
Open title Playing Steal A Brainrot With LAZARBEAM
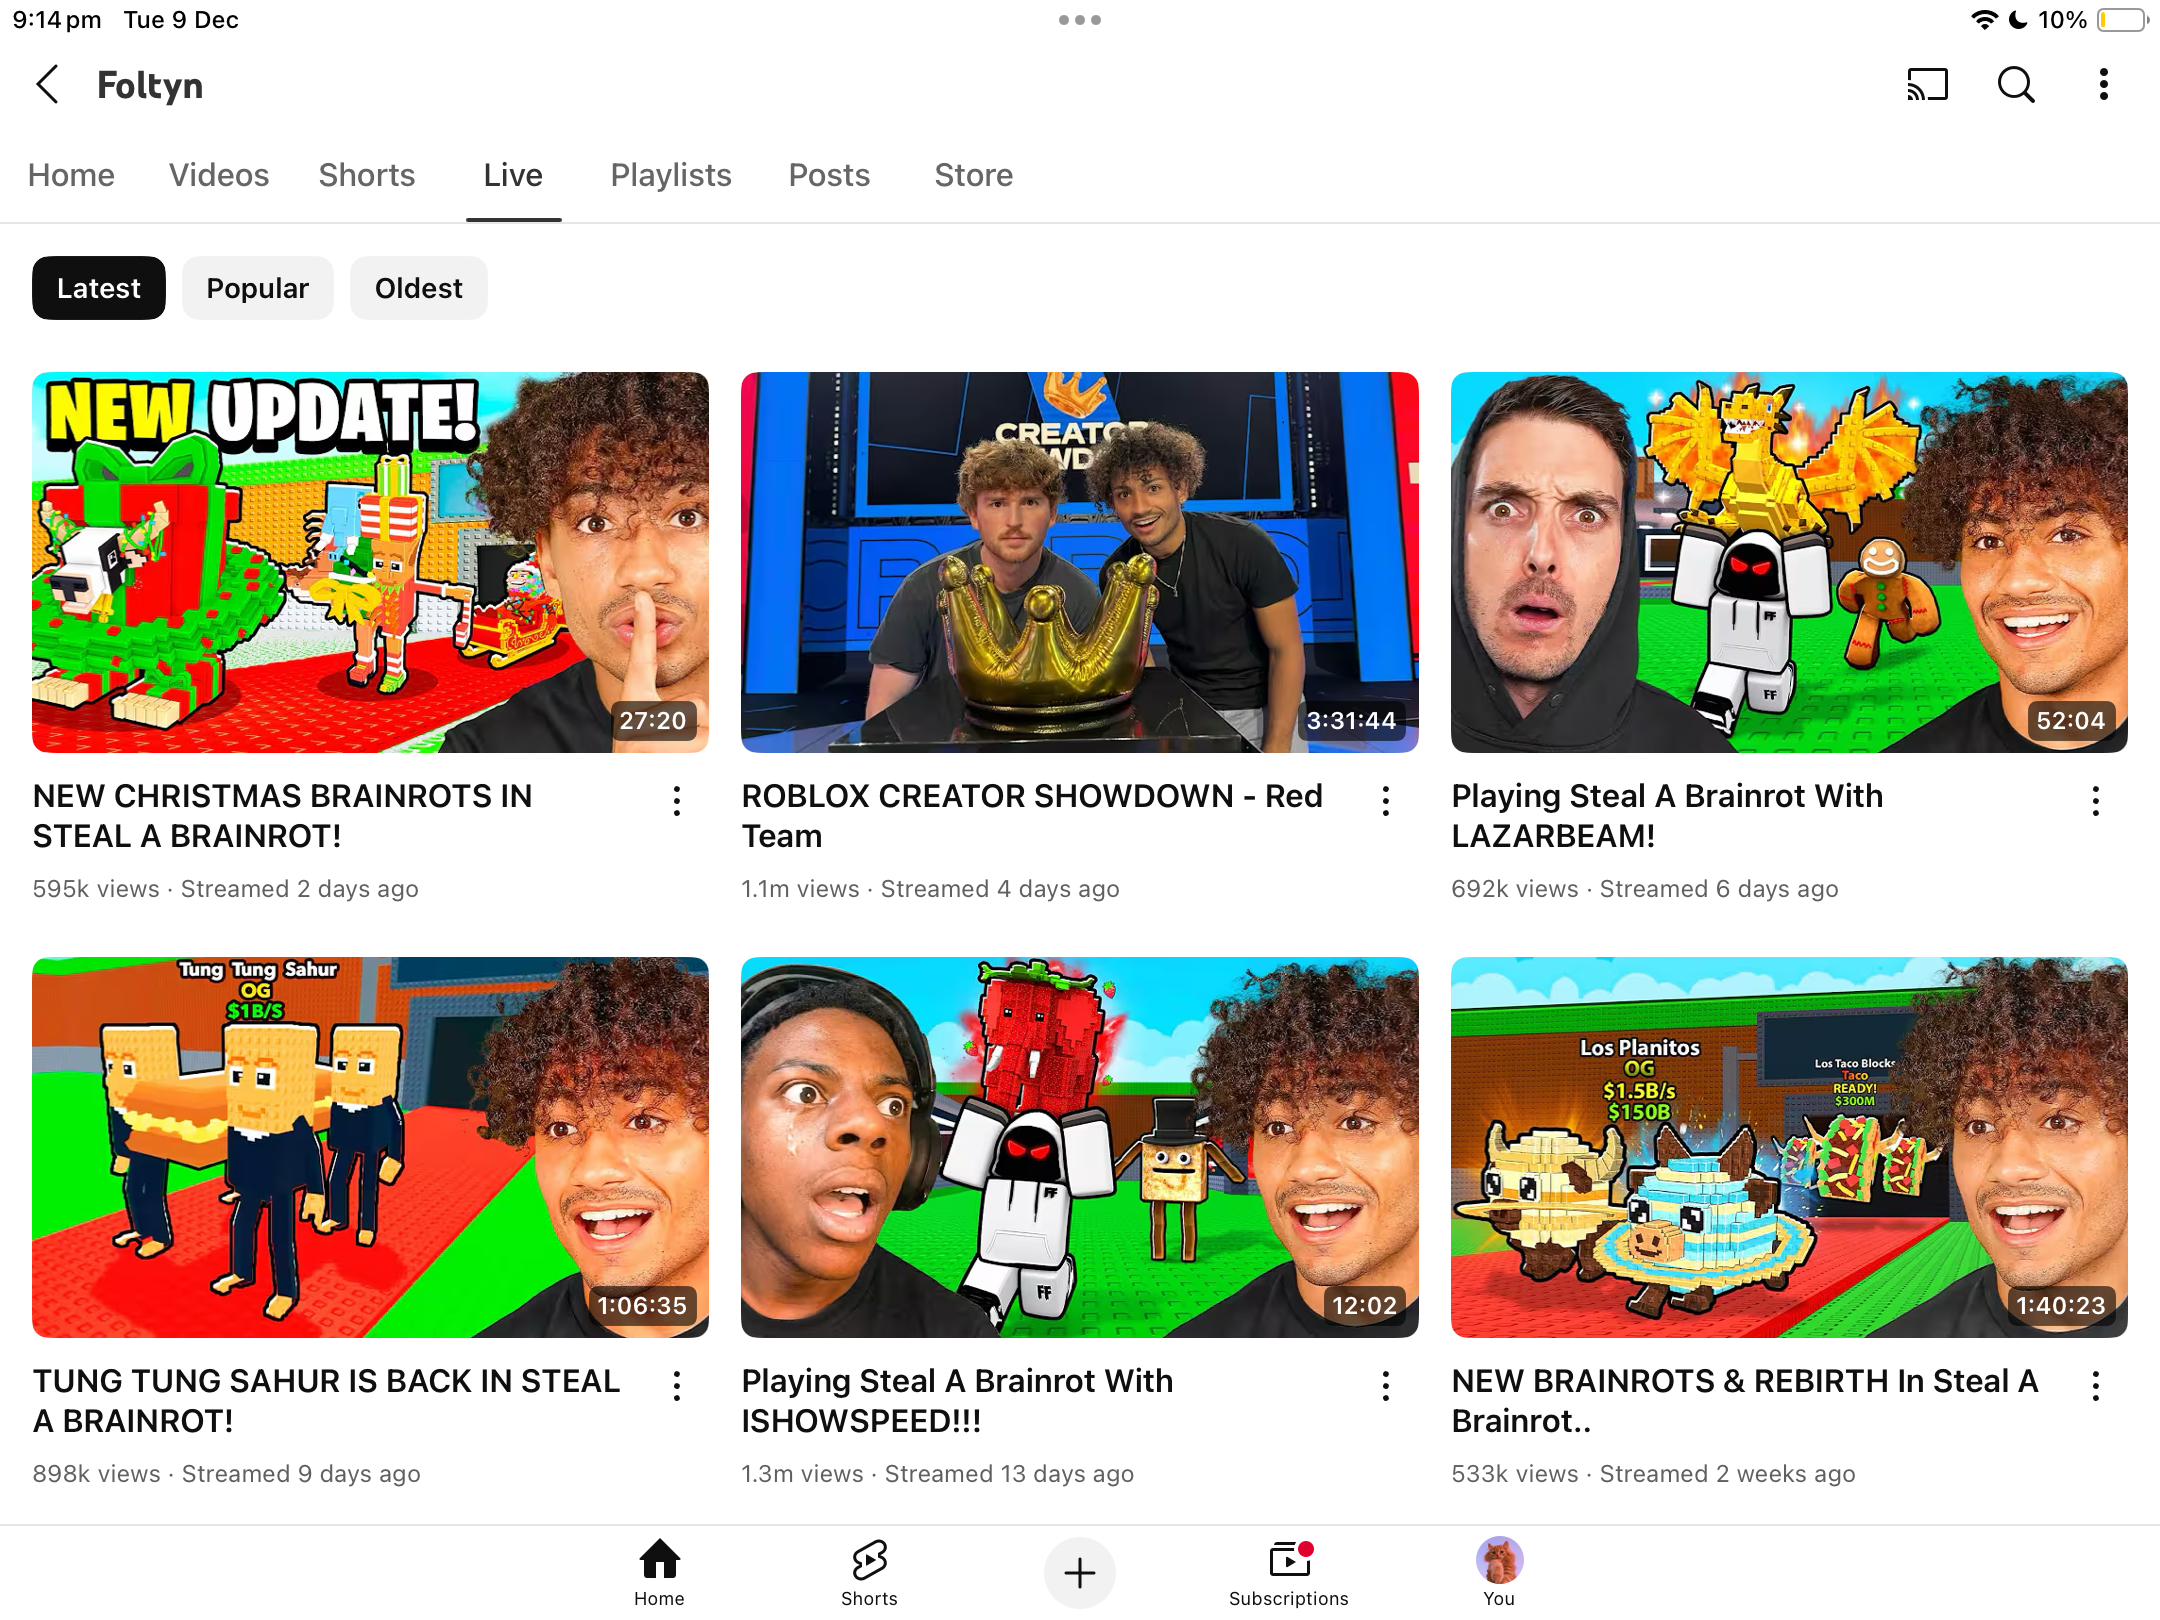[1666, 816]
